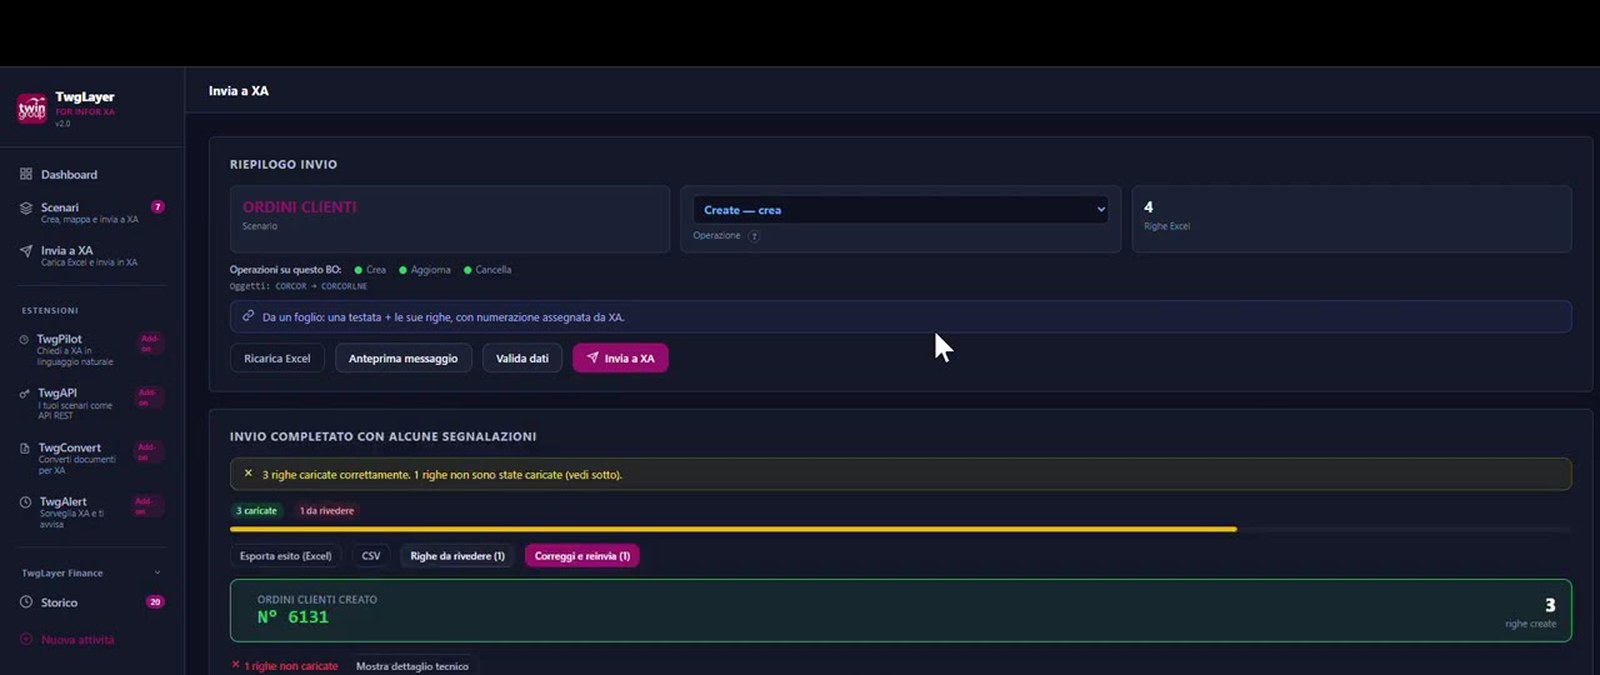Open Anteprima messaggio preview
The image size is (1600, 675).
click(x=403, y=358)
